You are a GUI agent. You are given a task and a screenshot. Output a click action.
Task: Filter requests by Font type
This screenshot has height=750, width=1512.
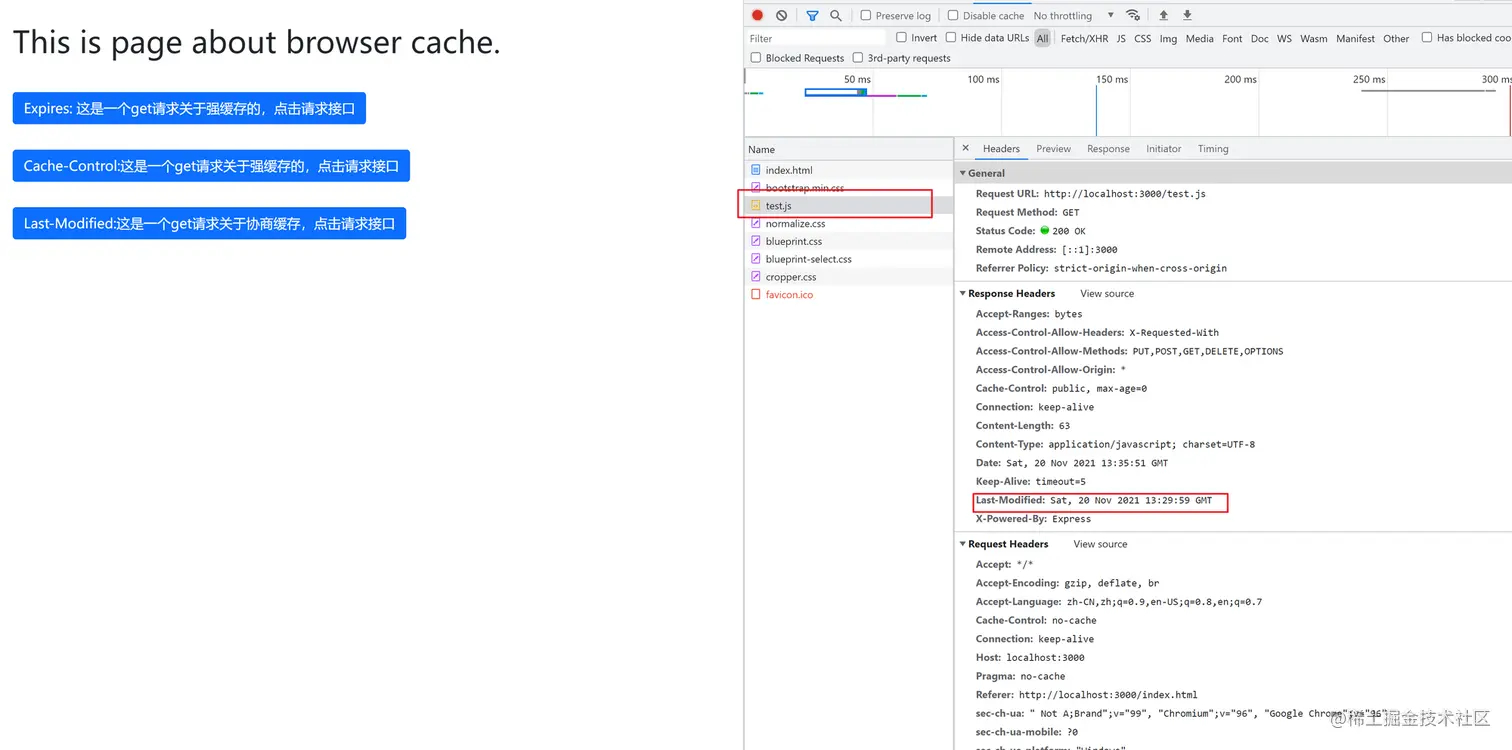[1232, 38]
